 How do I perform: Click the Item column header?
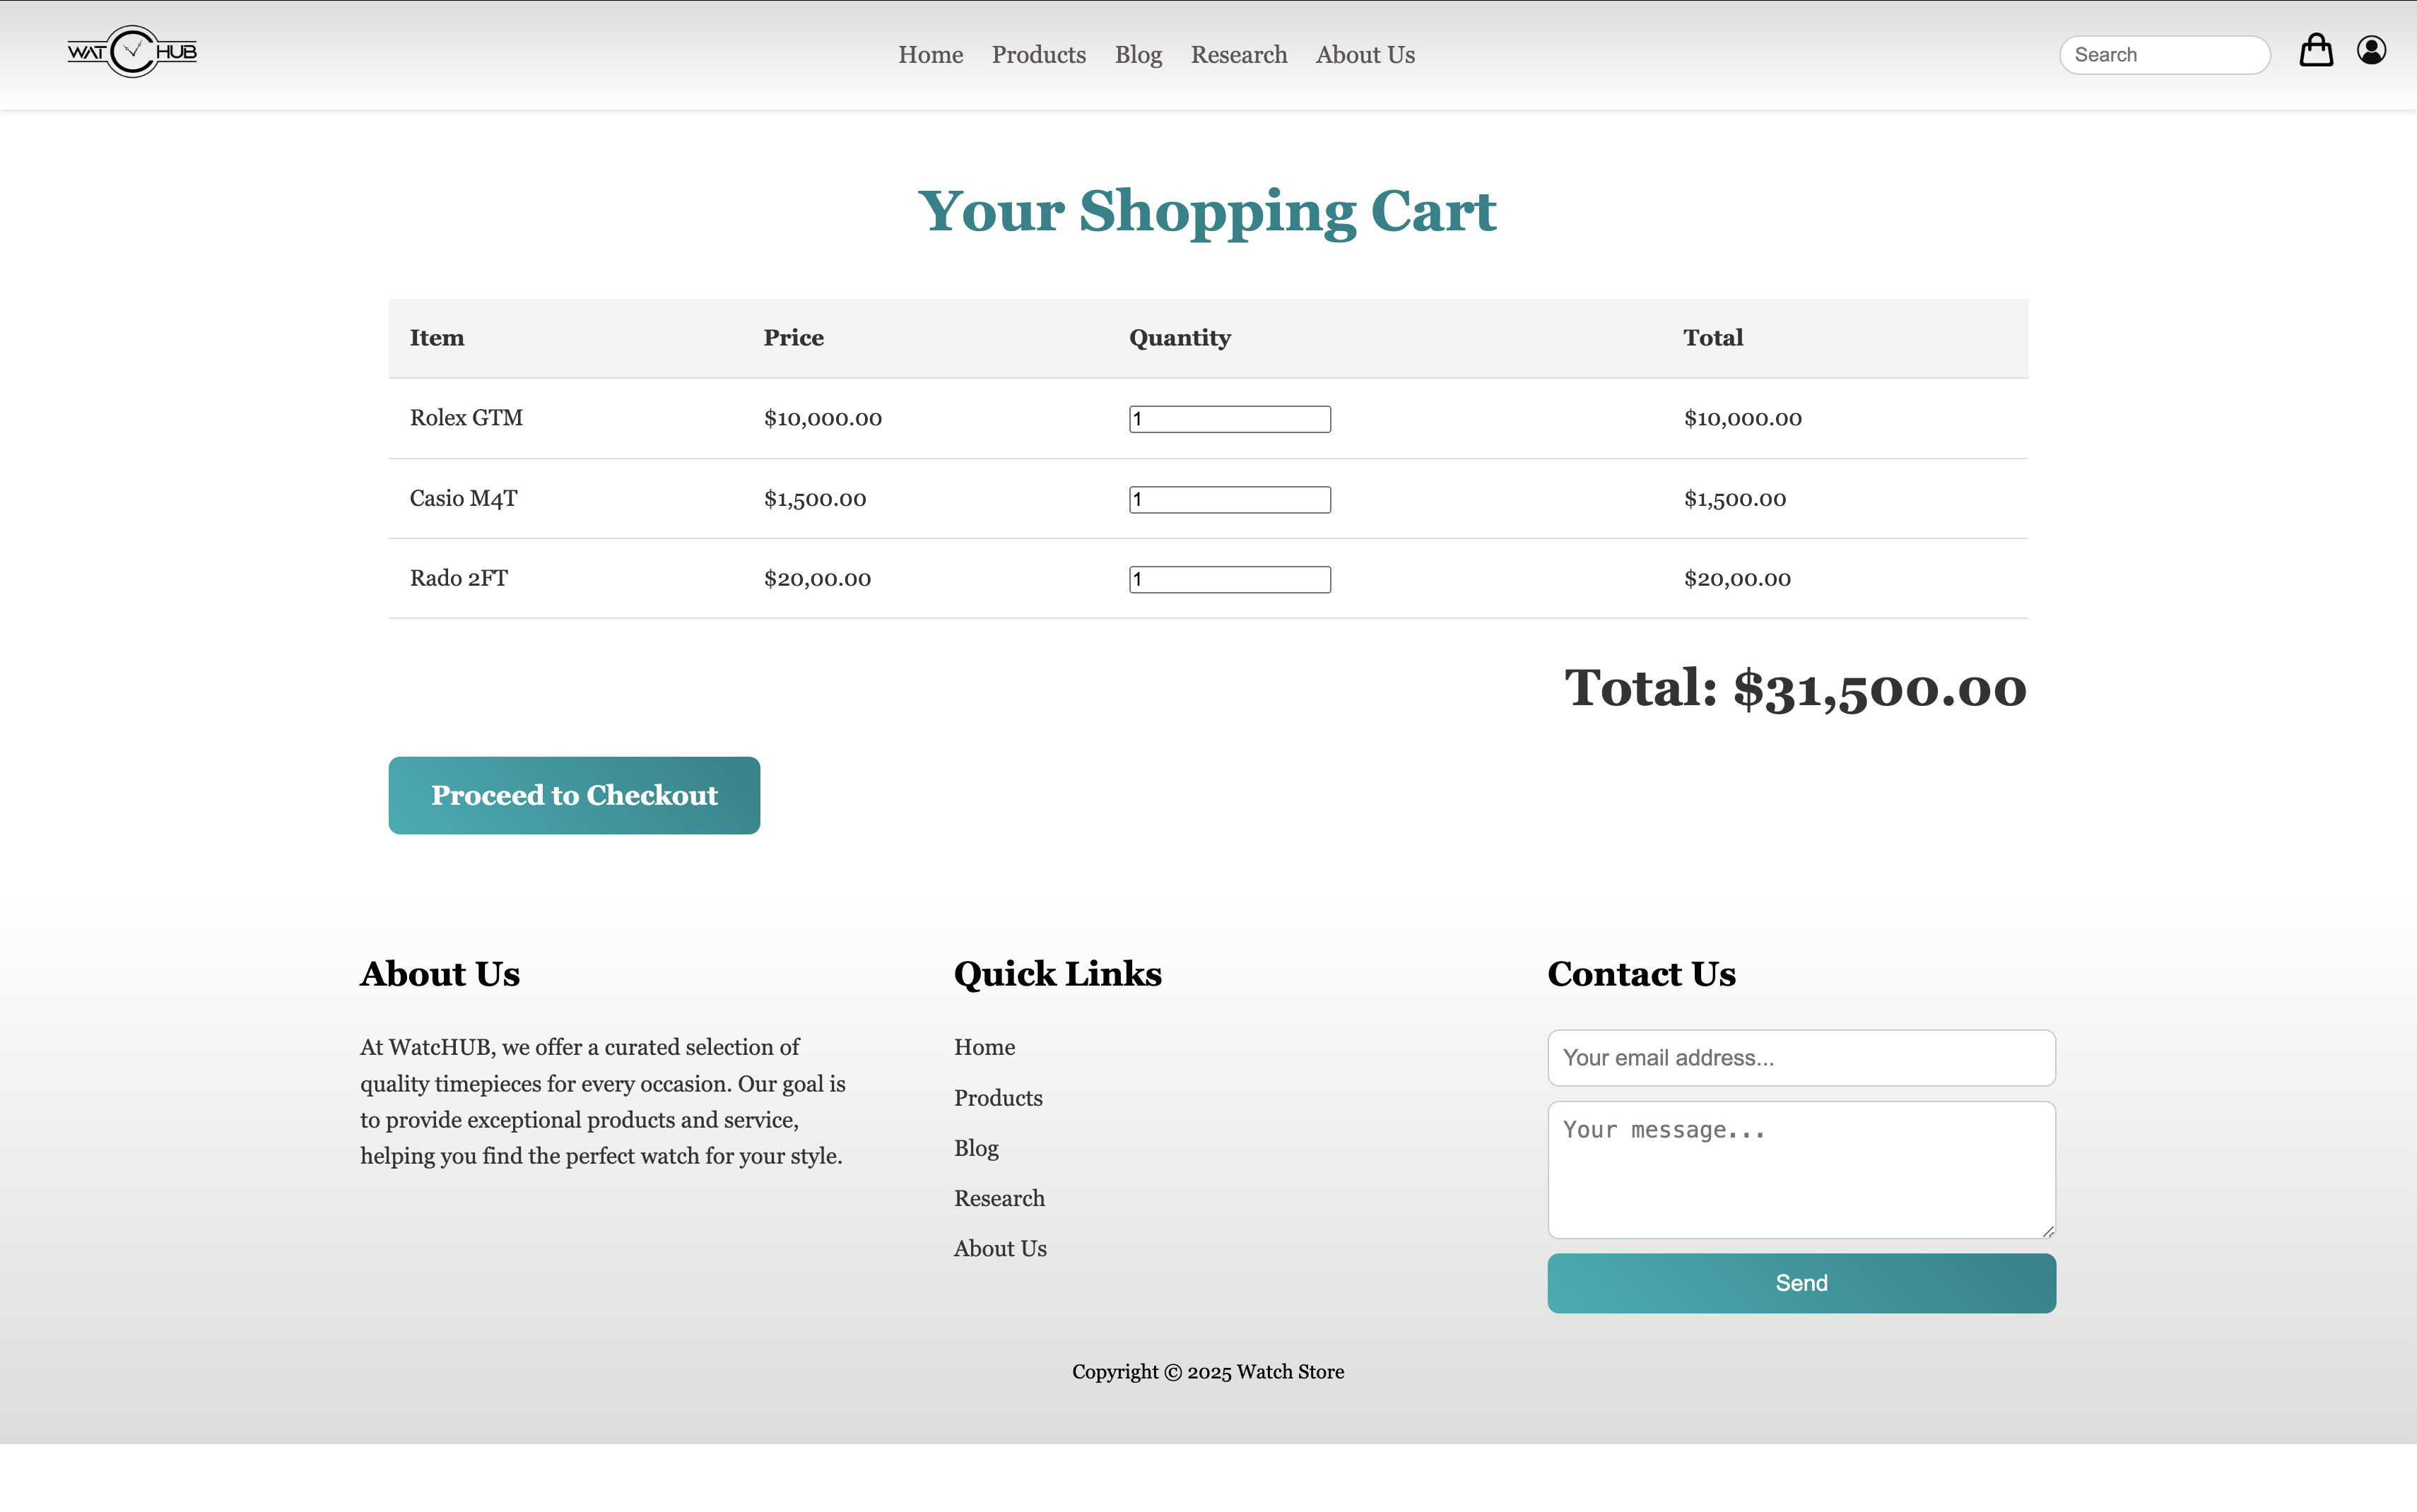437,338
